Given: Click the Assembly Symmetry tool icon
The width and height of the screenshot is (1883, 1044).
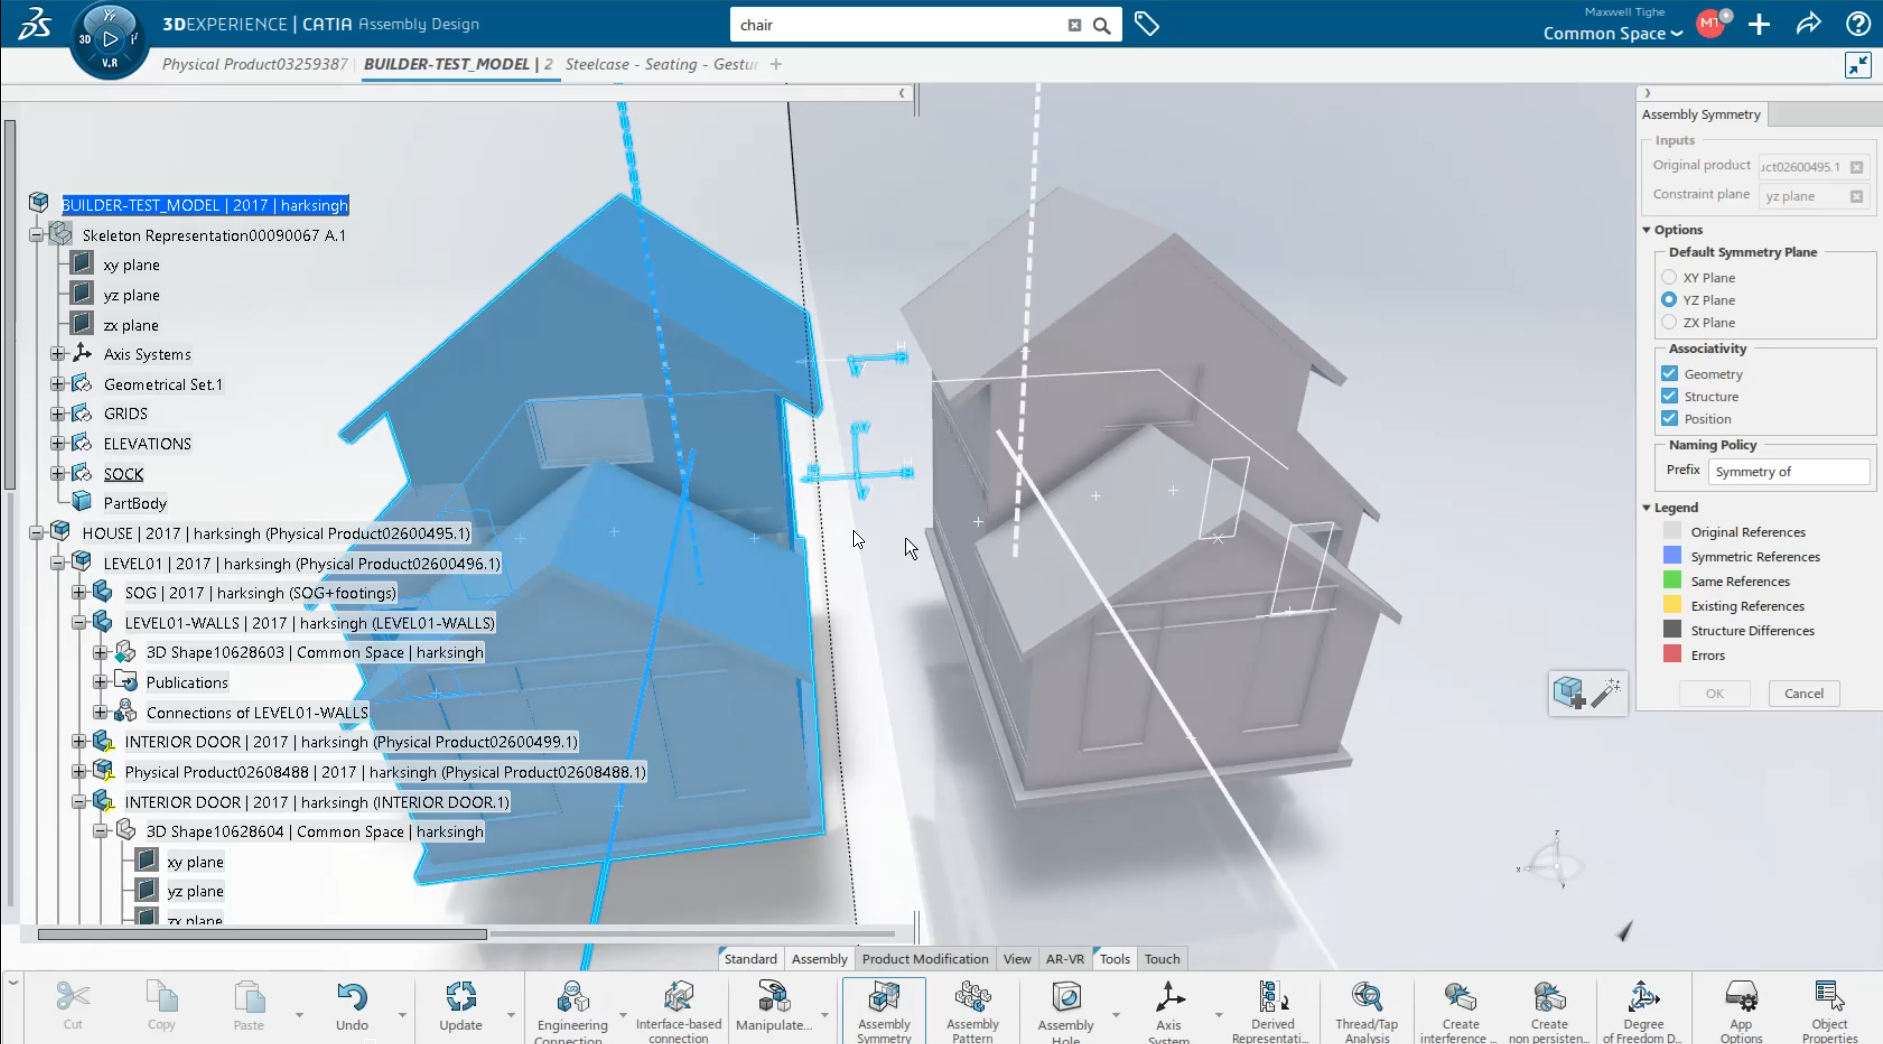Looking at the screenshot, I should pos(883,998).
